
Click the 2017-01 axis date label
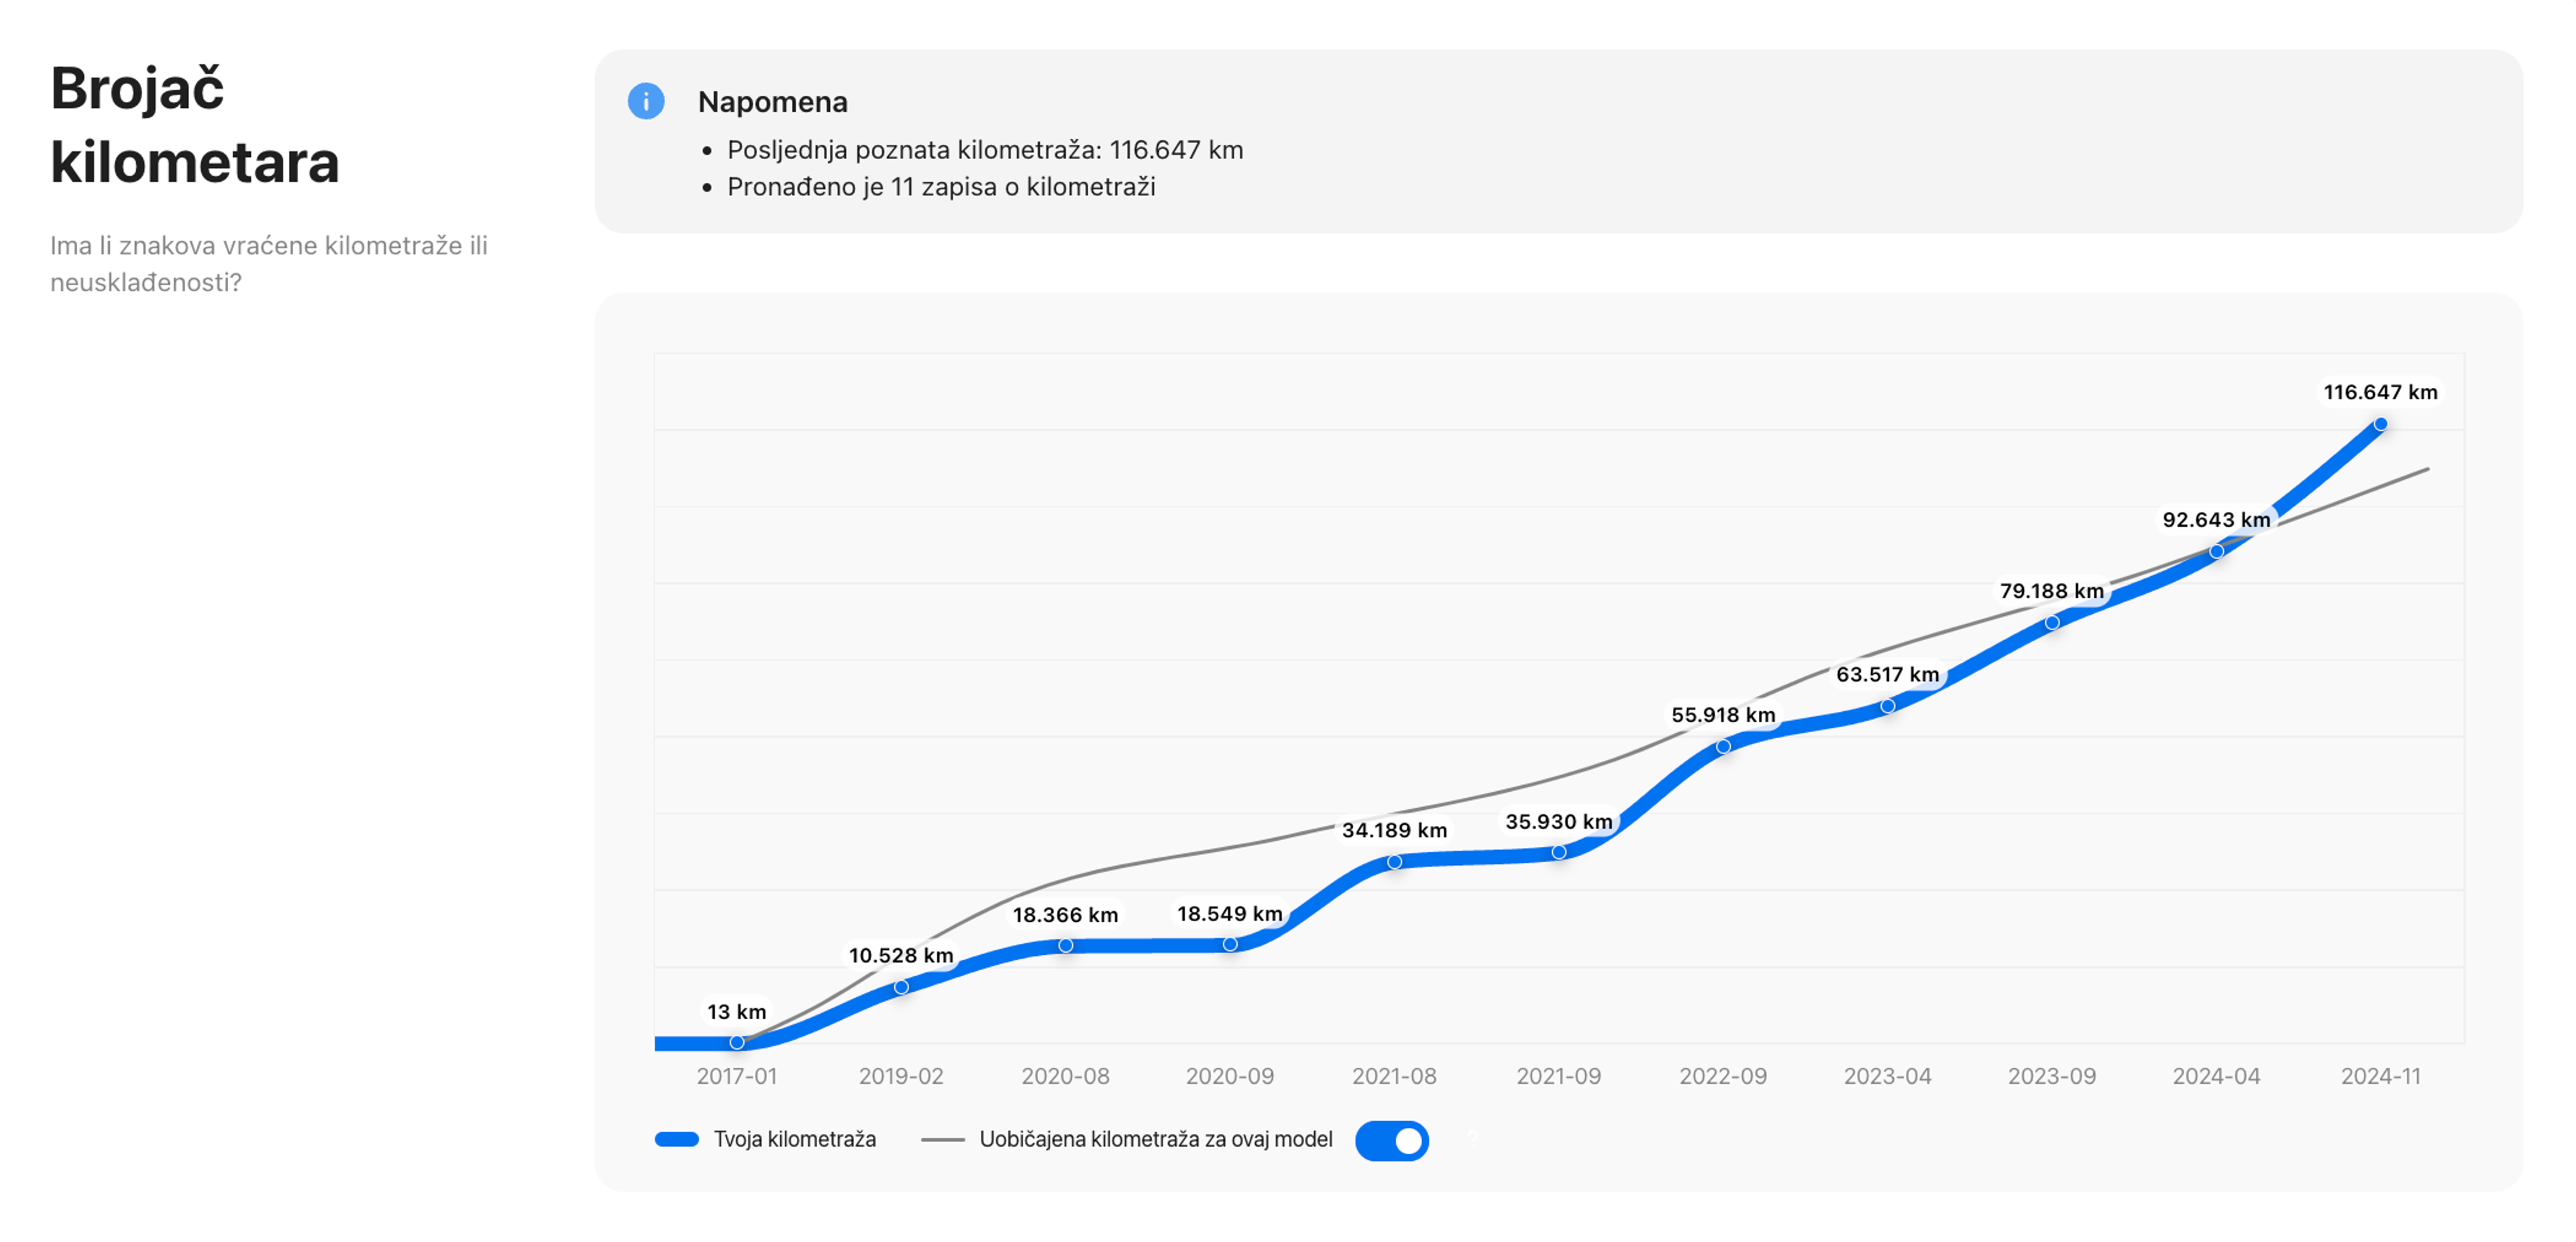(x=737, y=1076)
